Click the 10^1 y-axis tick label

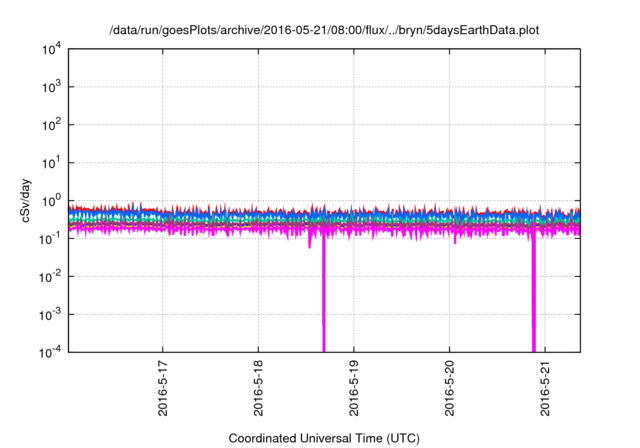click(51, 163)
